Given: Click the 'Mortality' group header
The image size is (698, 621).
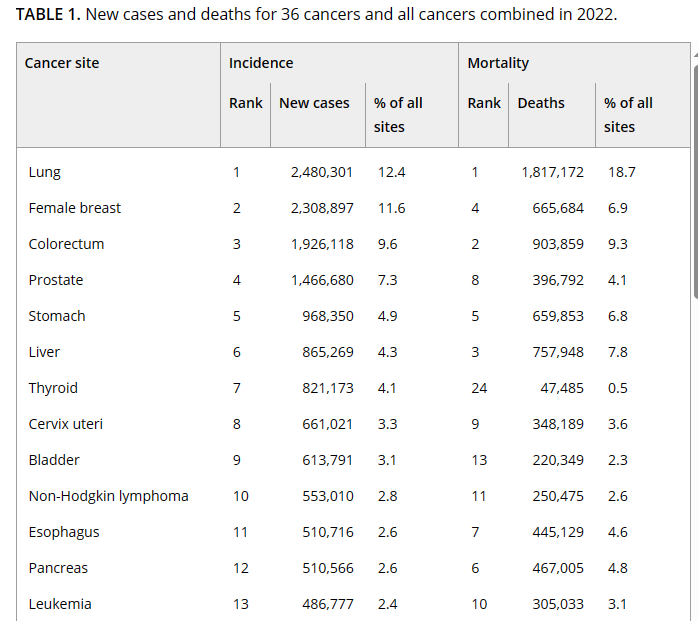Looking at the screenshot, I should point(498,63).
